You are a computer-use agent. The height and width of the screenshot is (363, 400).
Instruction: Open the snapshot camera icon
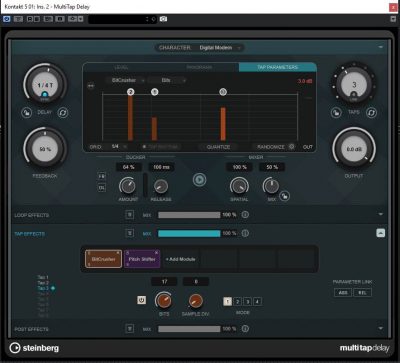click(x=163, y=19)
